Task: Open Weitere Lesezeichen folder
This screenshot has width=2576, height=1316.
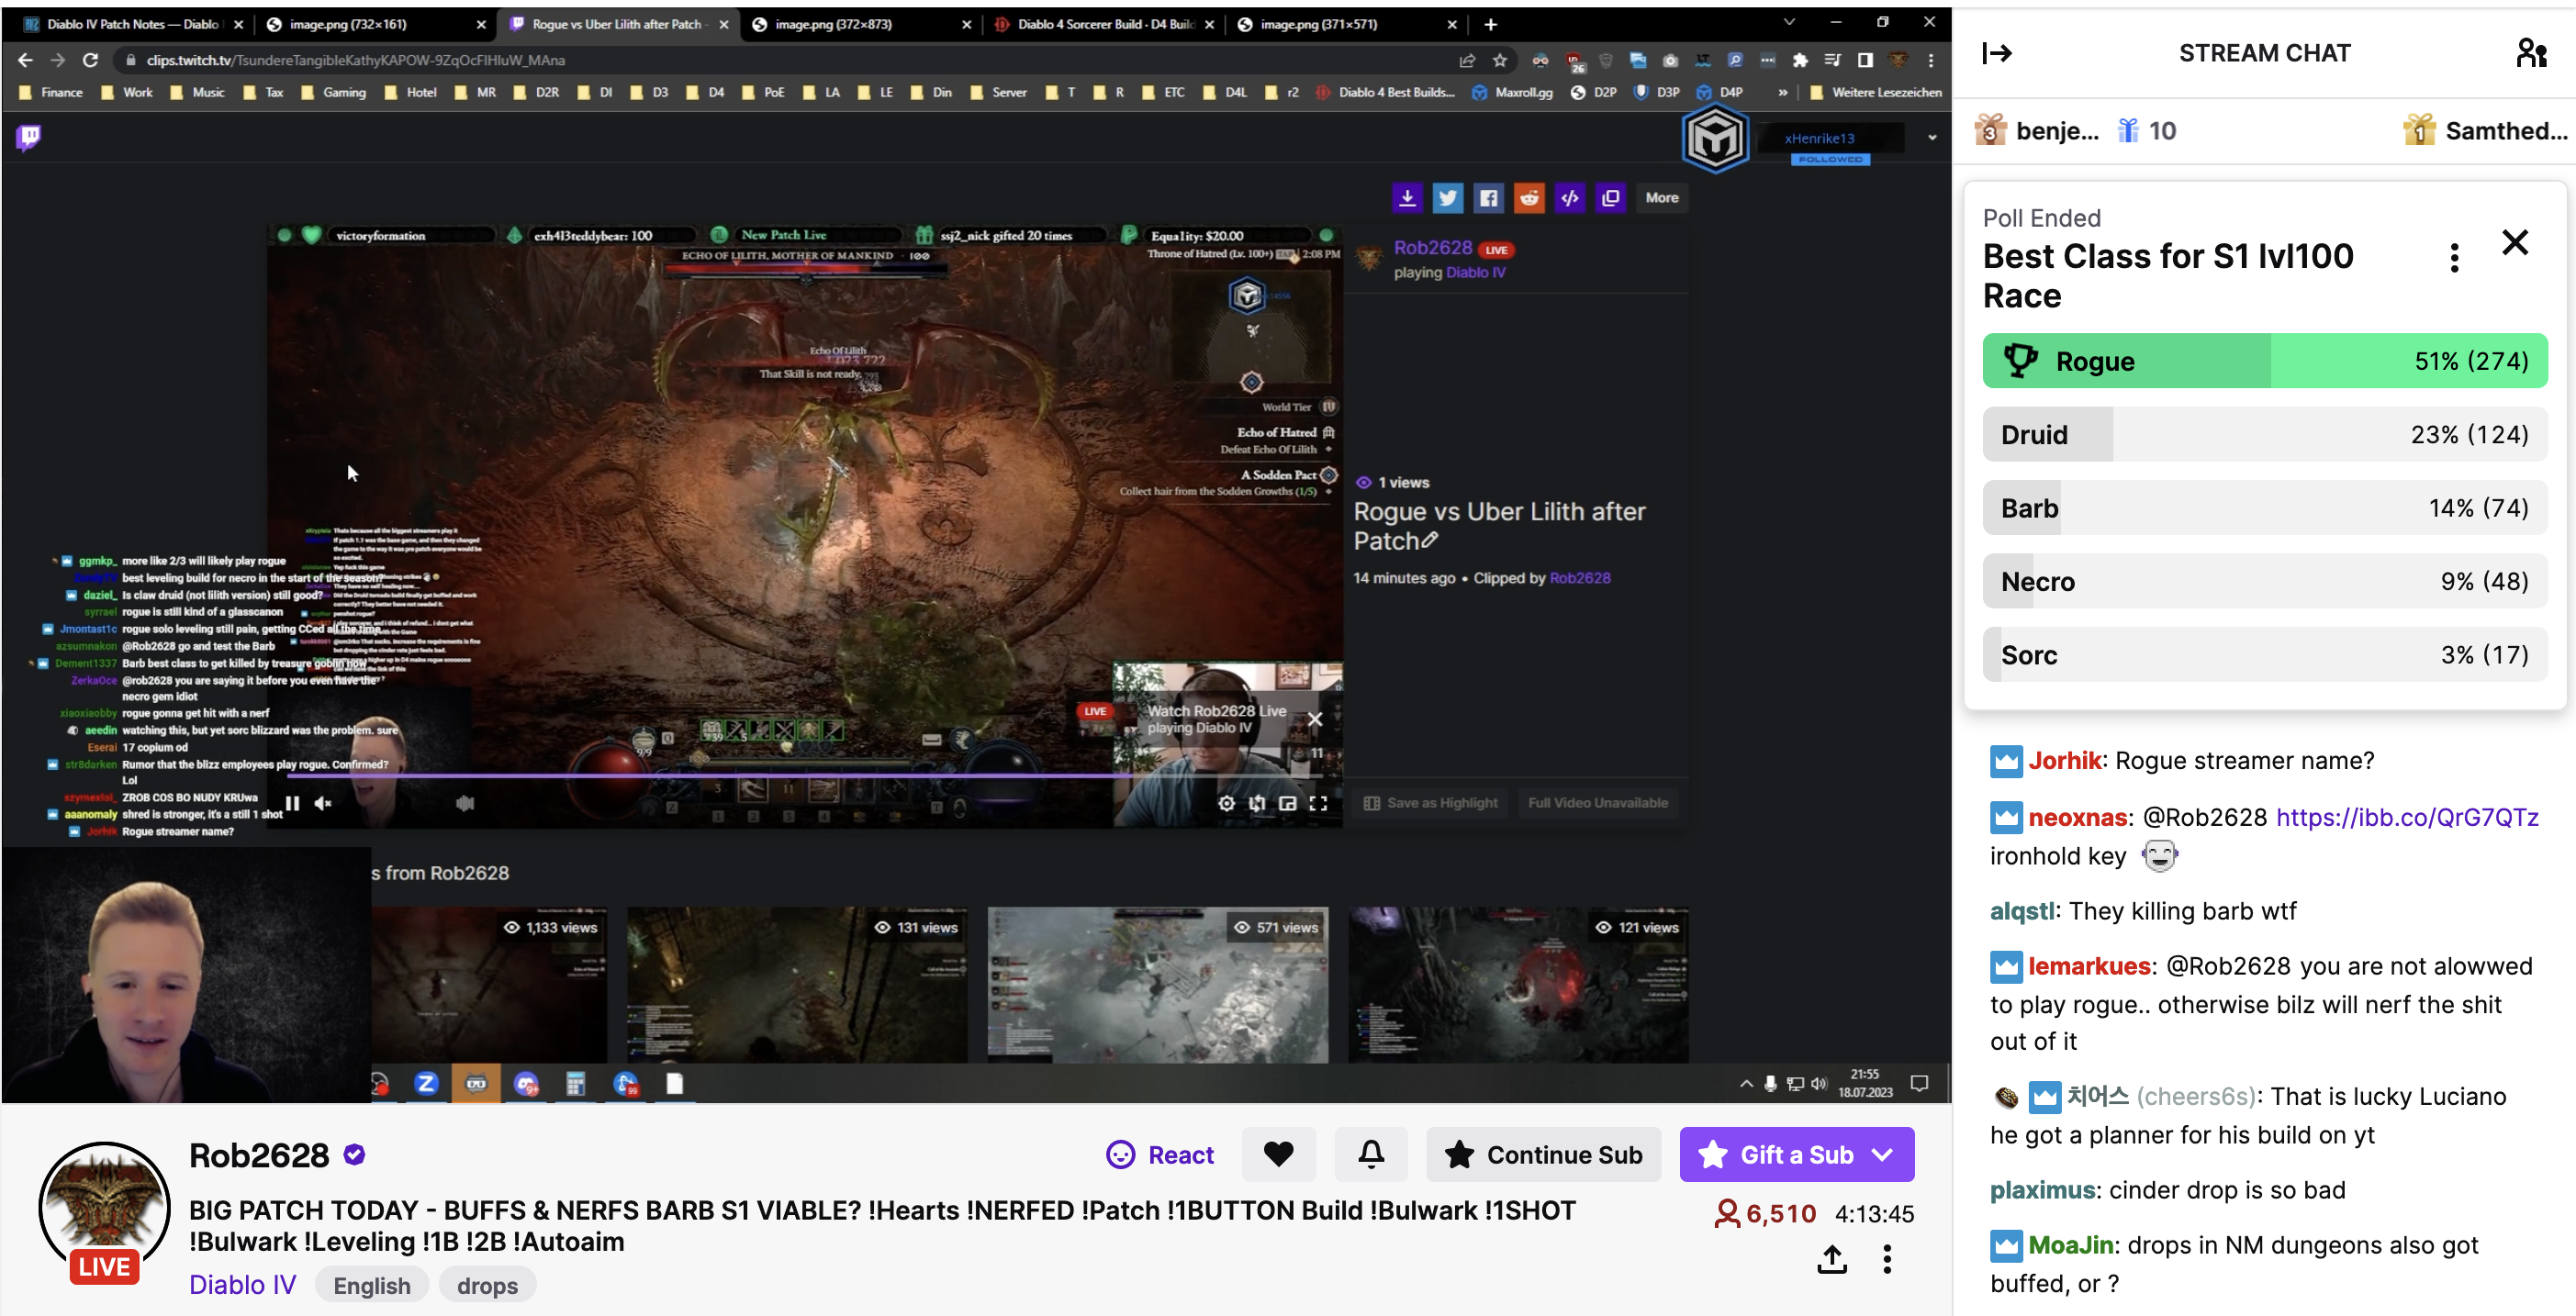Action: click(x=1875, y=92)
